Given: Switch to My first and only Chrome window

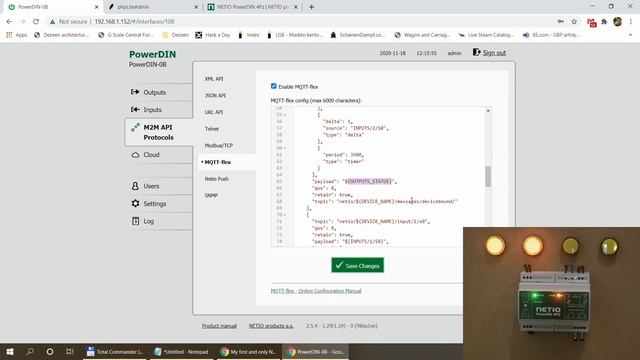Looking at the screenshot, I should pos(249,351).
